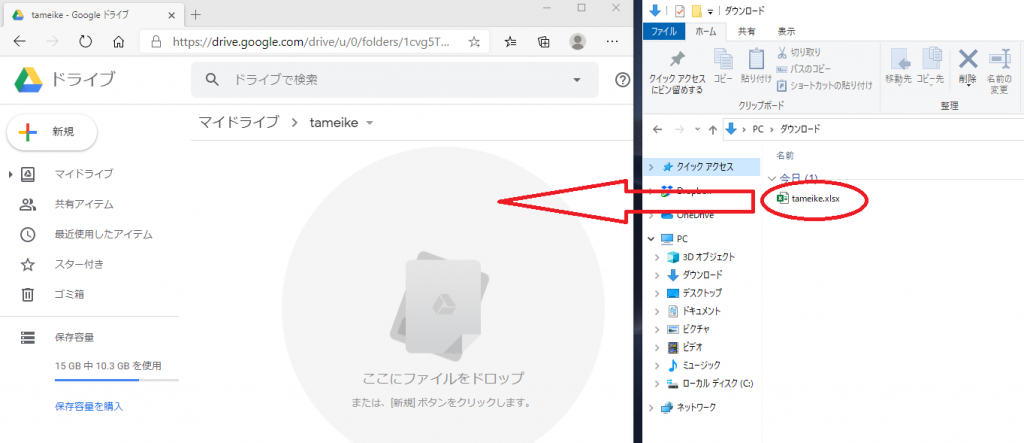
Task: Click the browser refresh icon
Action: tap(85, 42)
